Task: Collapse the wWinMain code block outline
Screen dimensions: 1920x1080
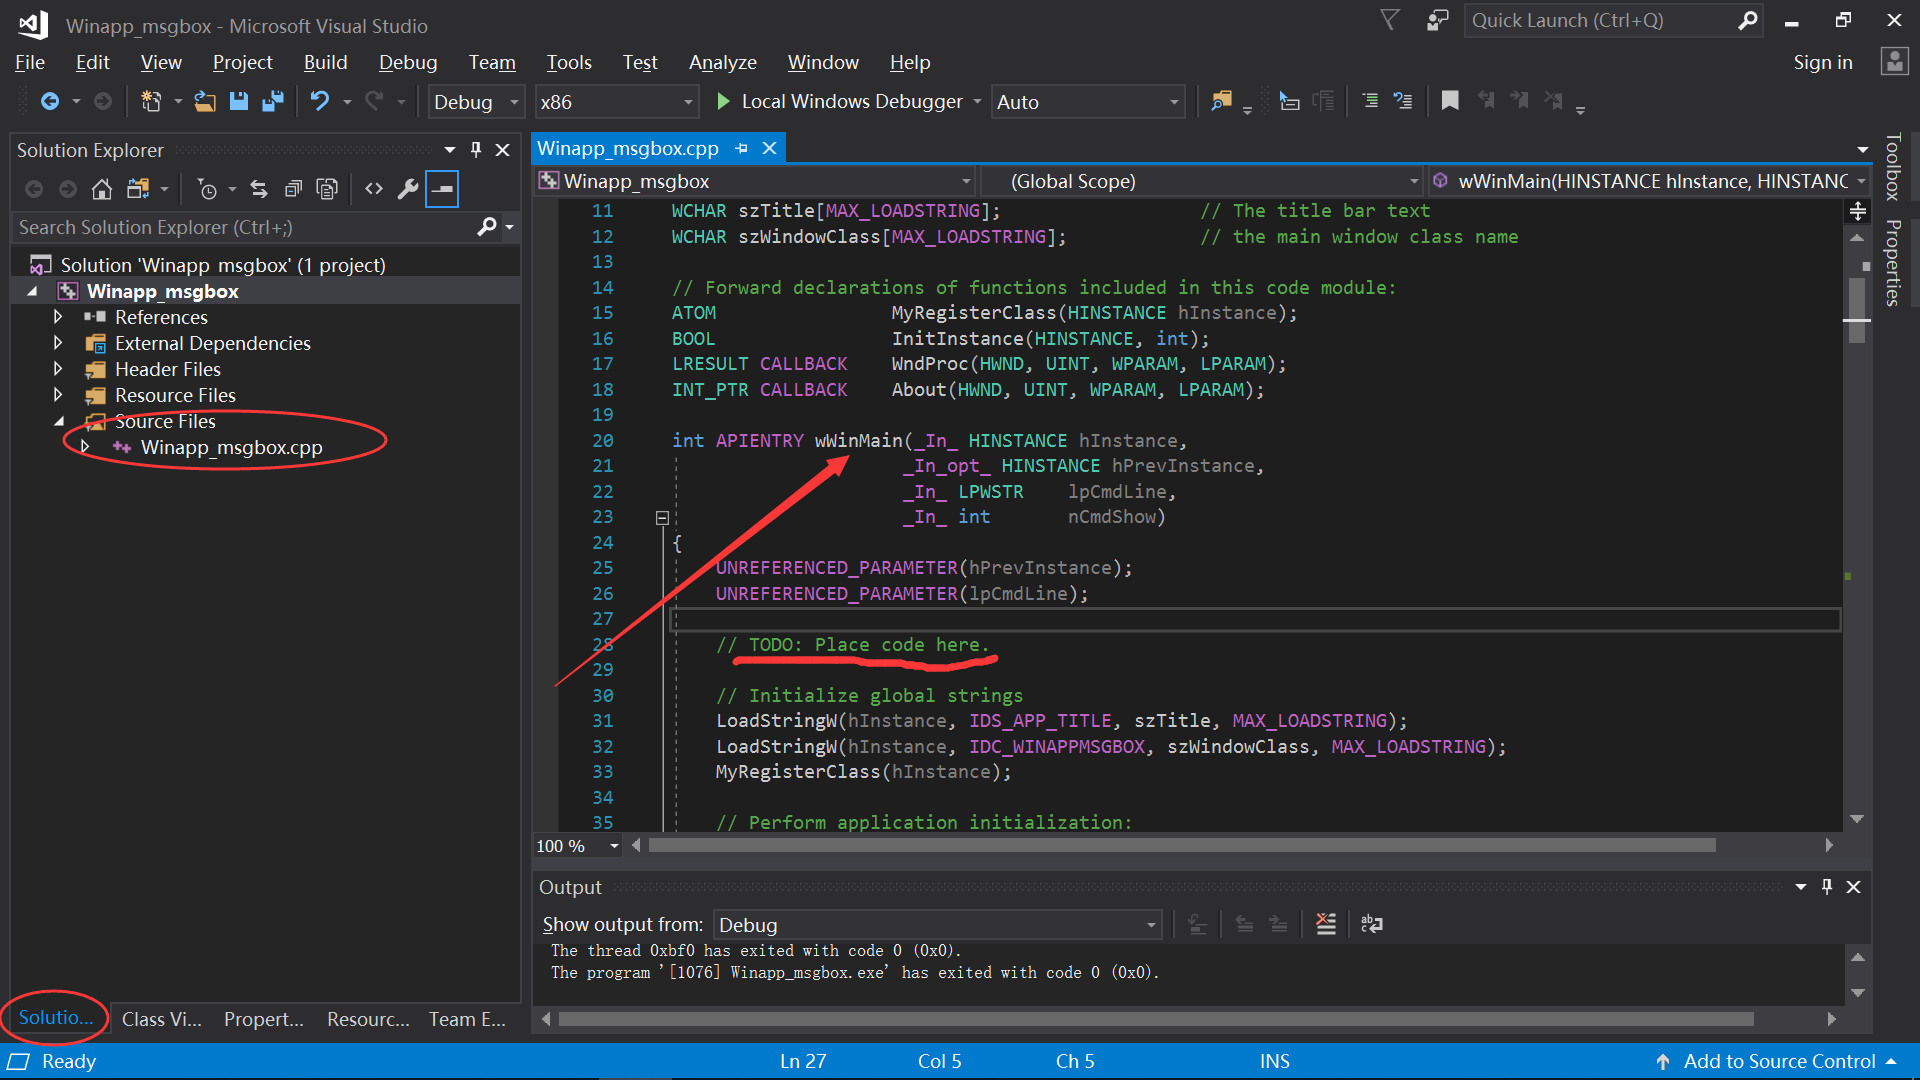Action: tap(662, 518)
